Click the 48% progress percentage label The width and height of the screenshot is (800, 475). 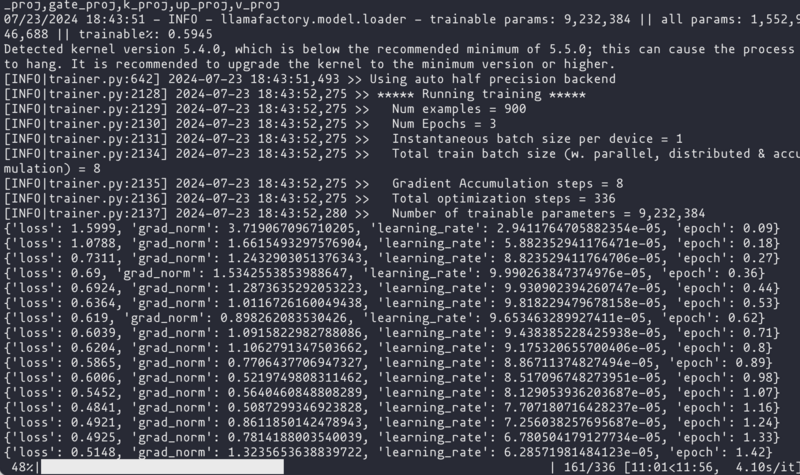21,467
